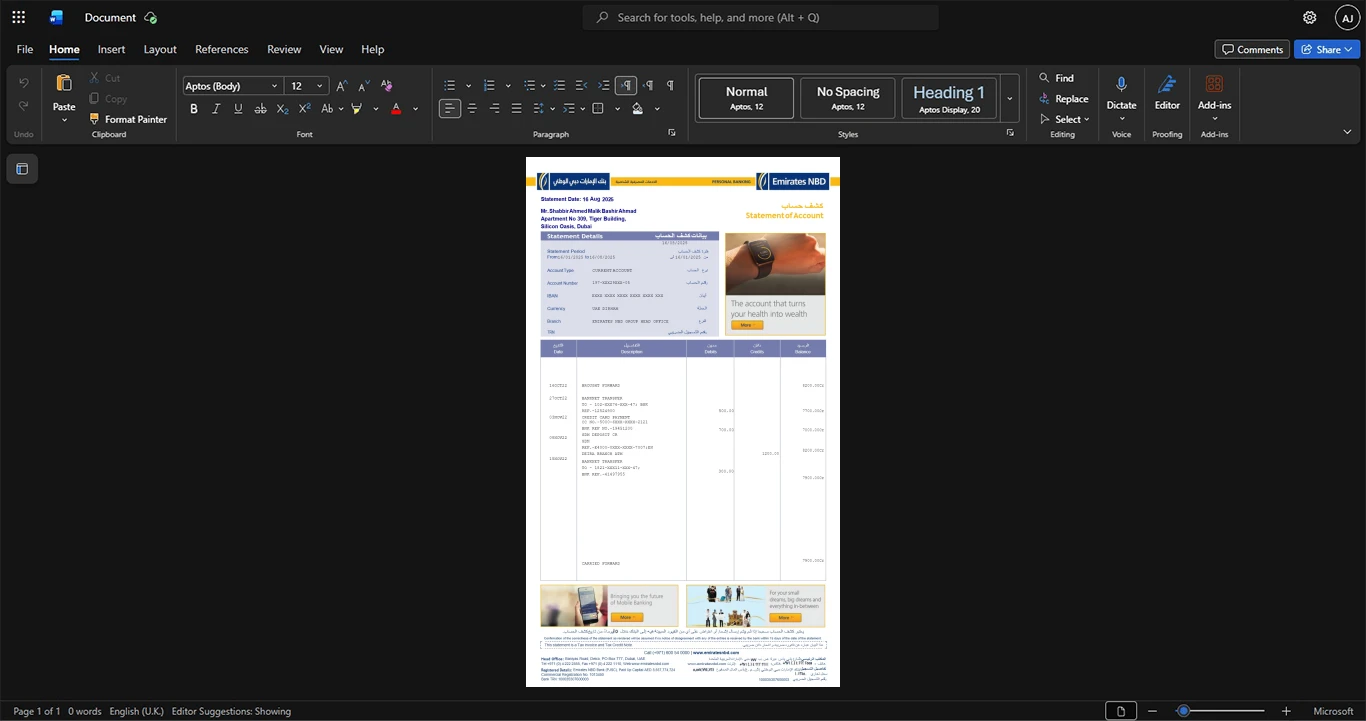Image resolution: width=1366 pixels, height=721 pixels.
Task: Open font color dropdown arrow
Action: [416, 108]
